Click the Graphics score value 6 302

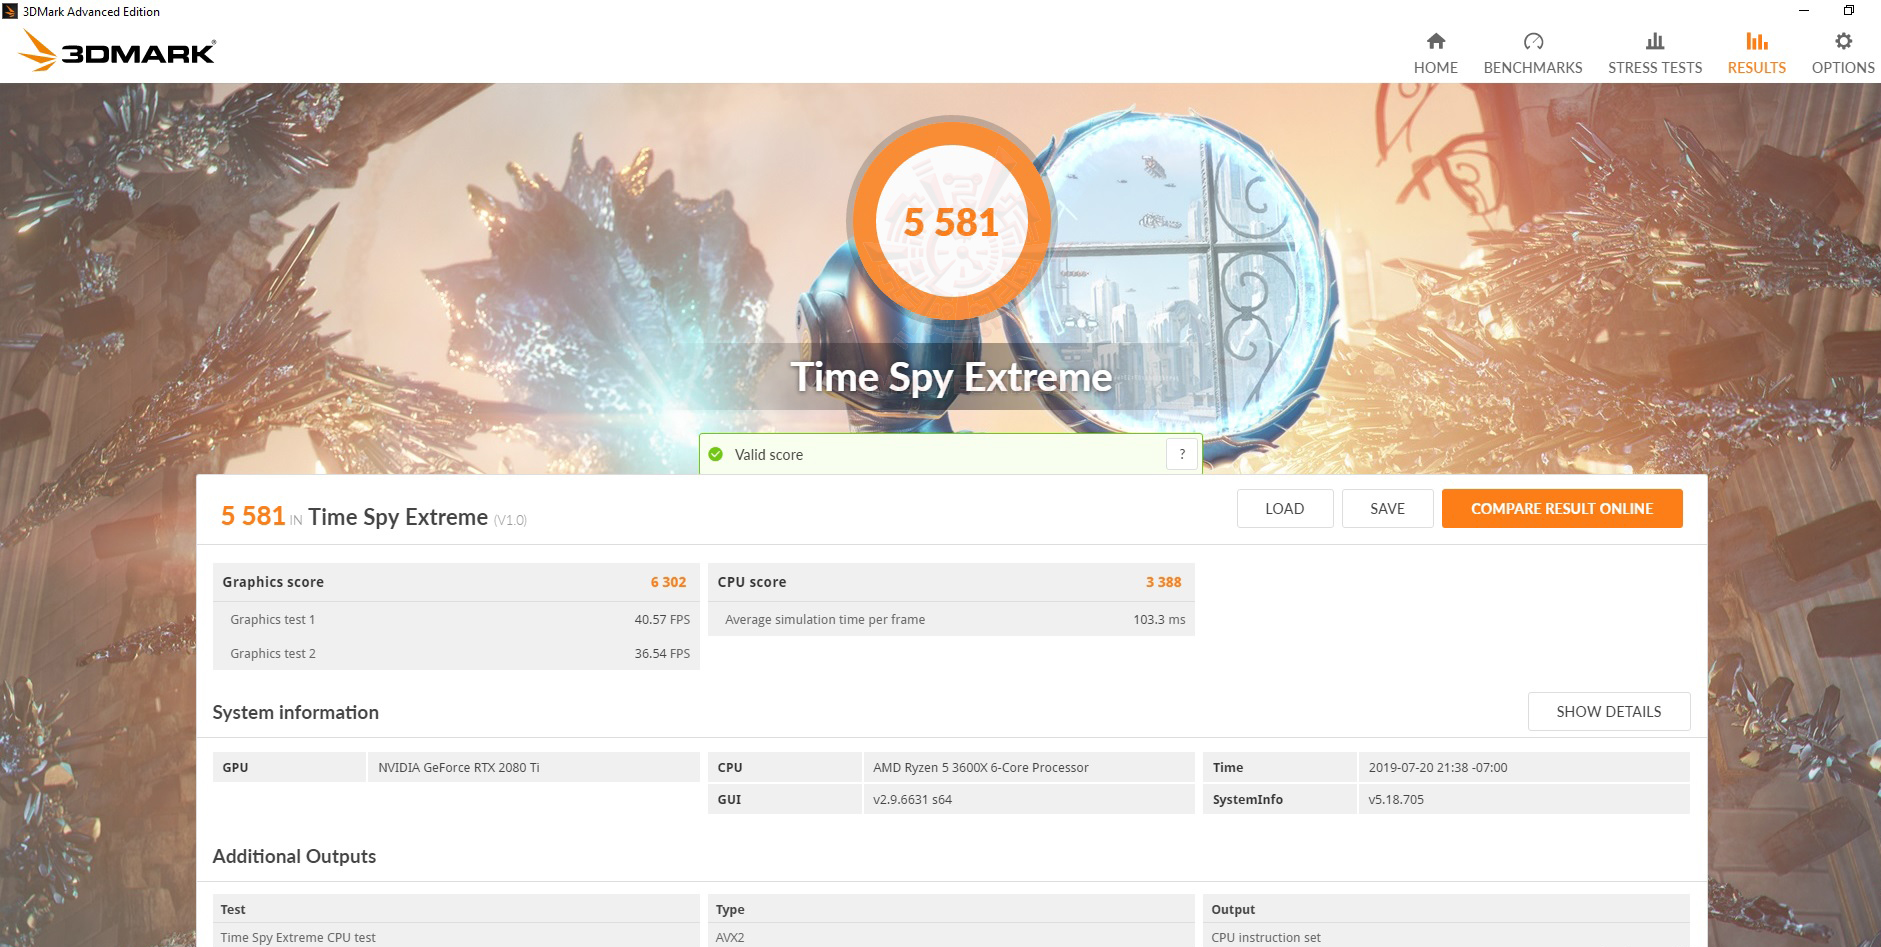tap(668, 582)
